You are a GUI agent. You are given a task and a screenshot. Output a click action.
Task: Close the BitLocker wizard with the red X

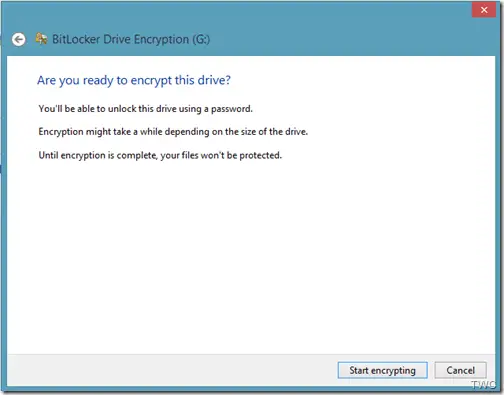[484, 10]
